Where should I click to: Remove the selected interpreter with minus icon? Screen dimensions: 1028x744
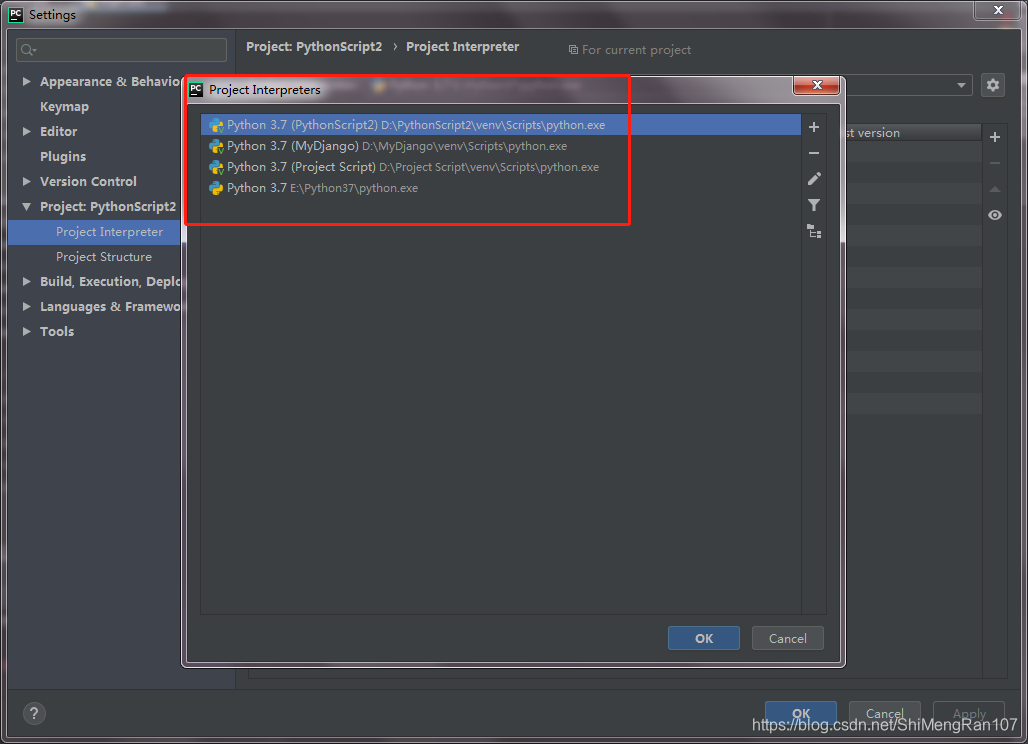tap(814, 153)
